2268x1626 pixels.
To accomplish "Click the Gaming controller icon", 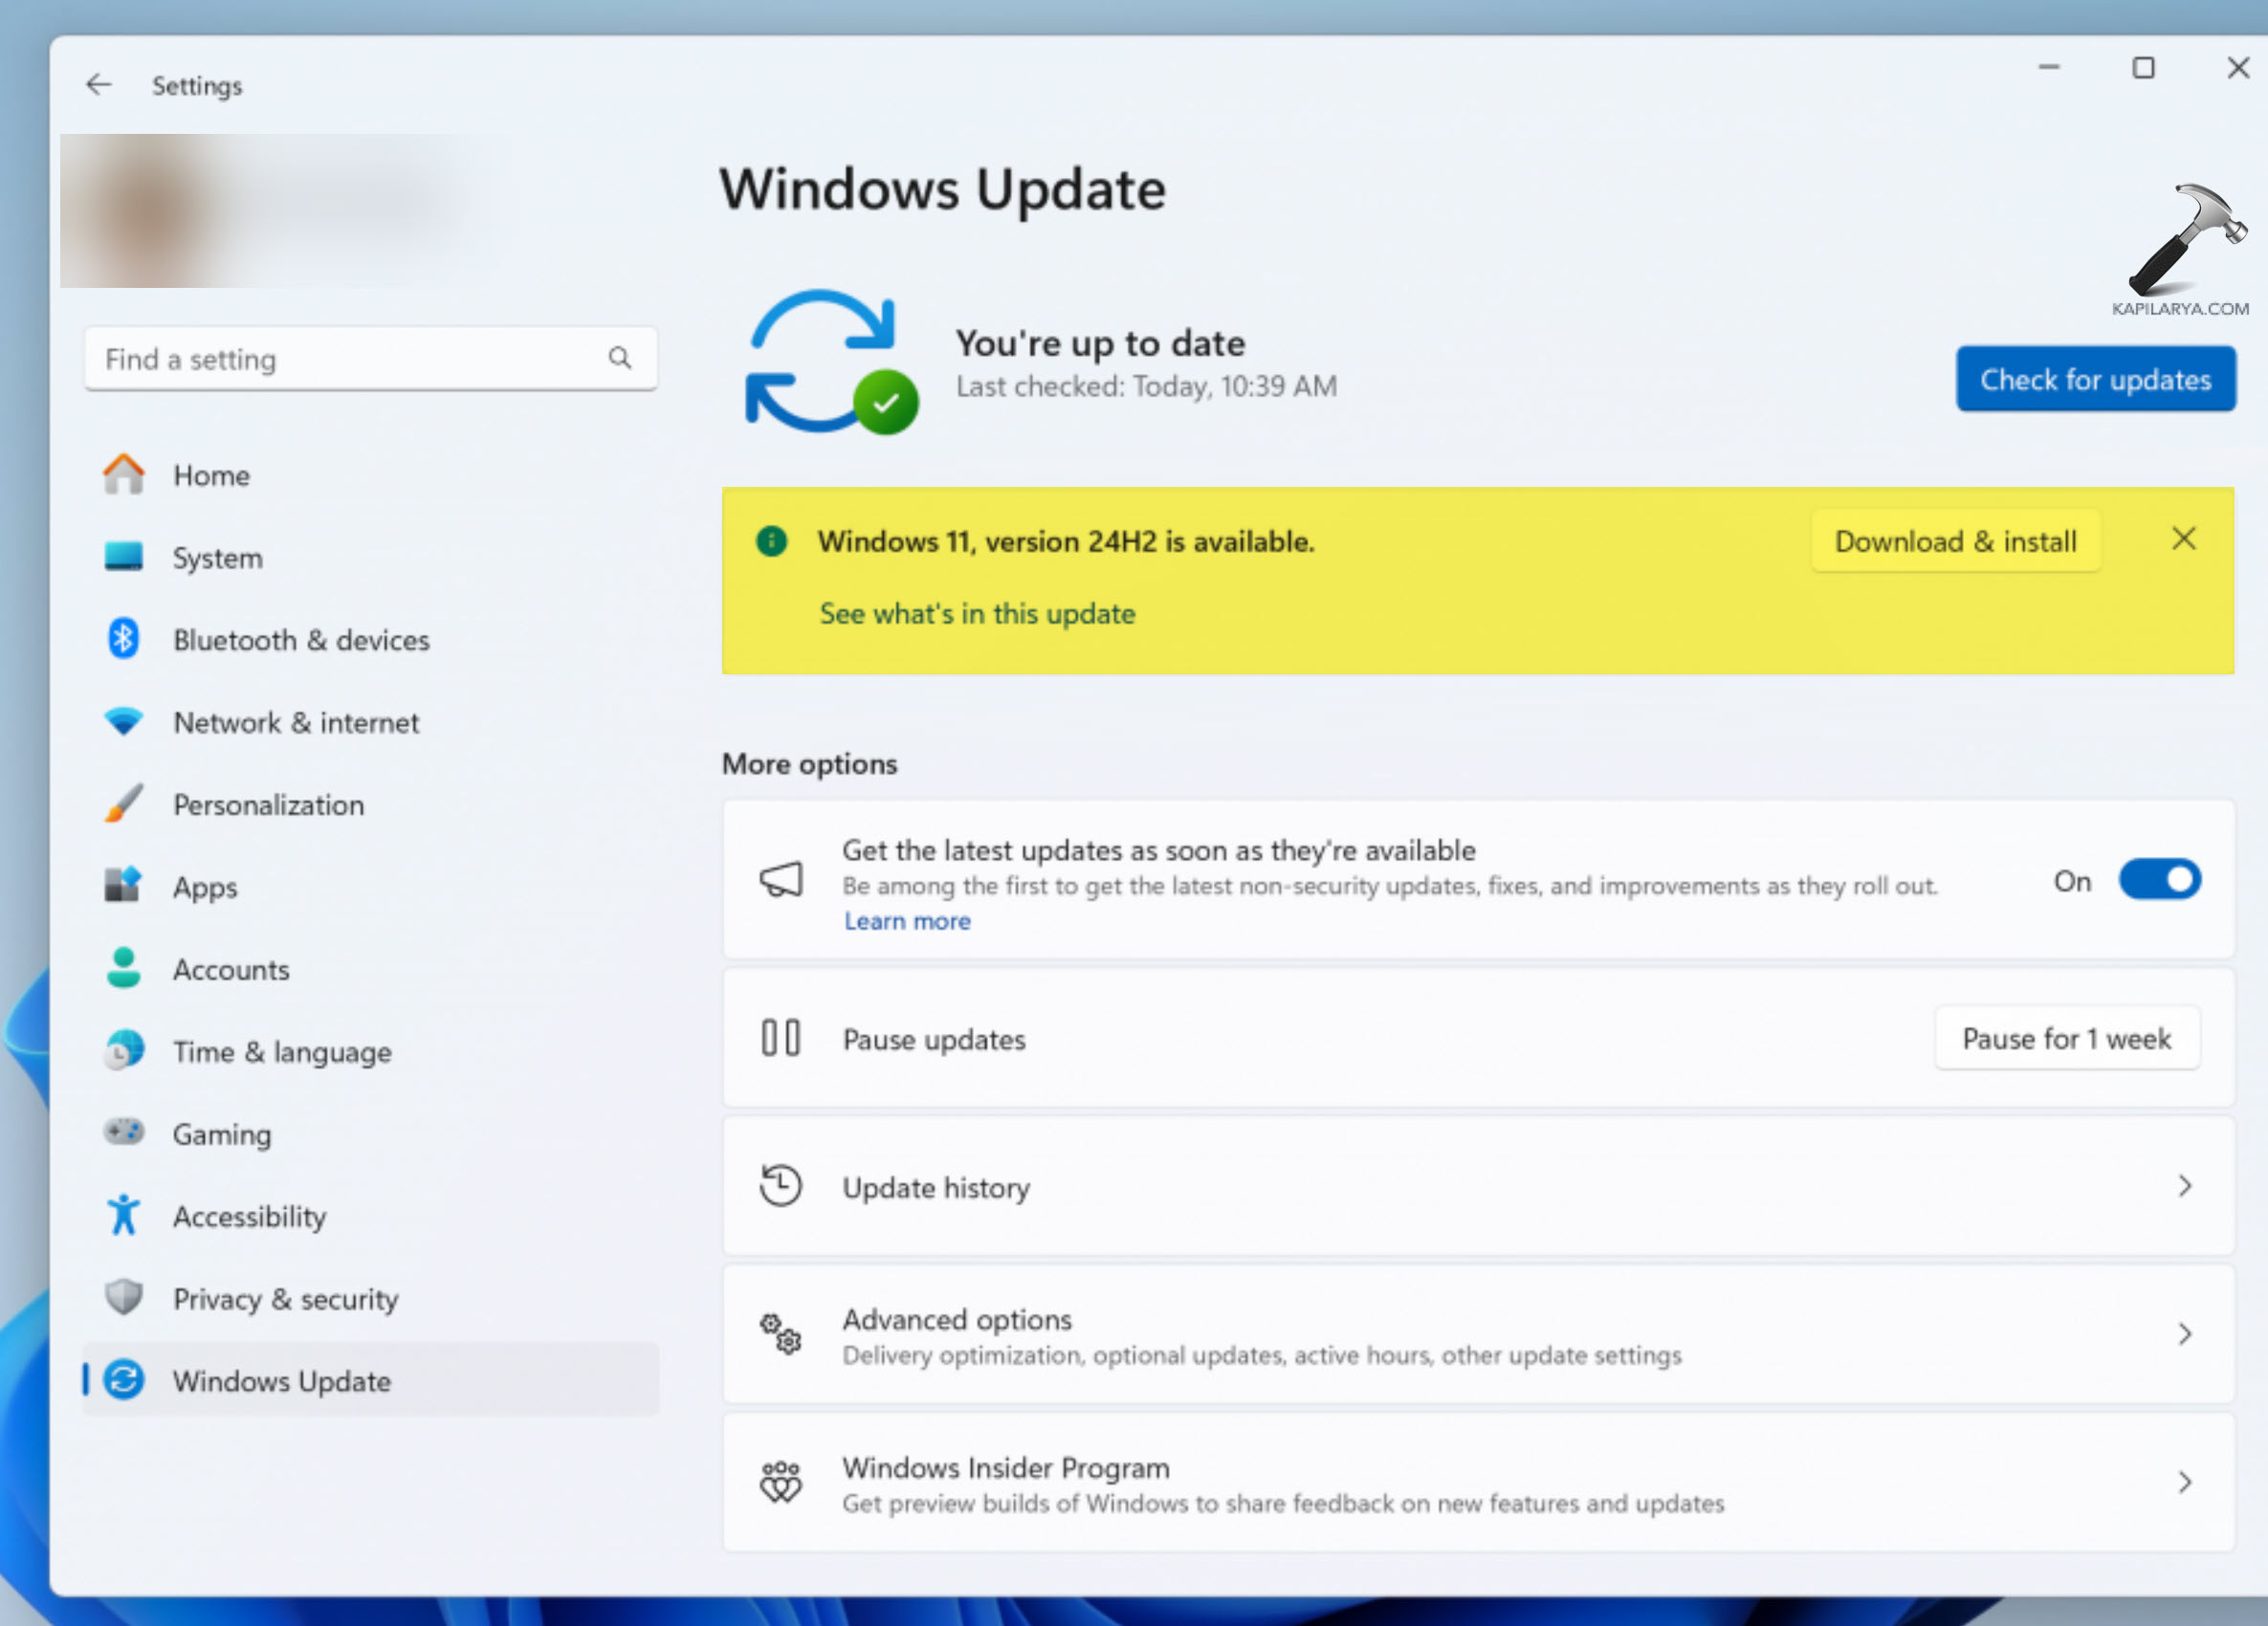I will pyautogui.click(x=124, y=1132).
